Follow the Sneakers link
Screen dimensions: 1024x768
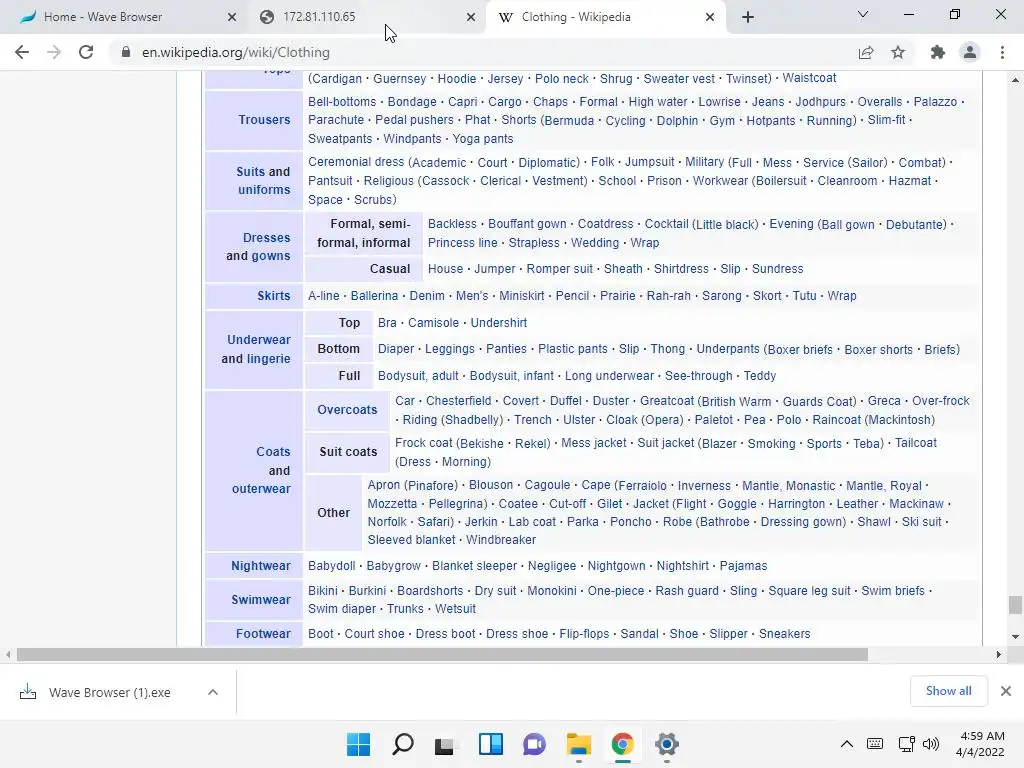tap(784, 633)
